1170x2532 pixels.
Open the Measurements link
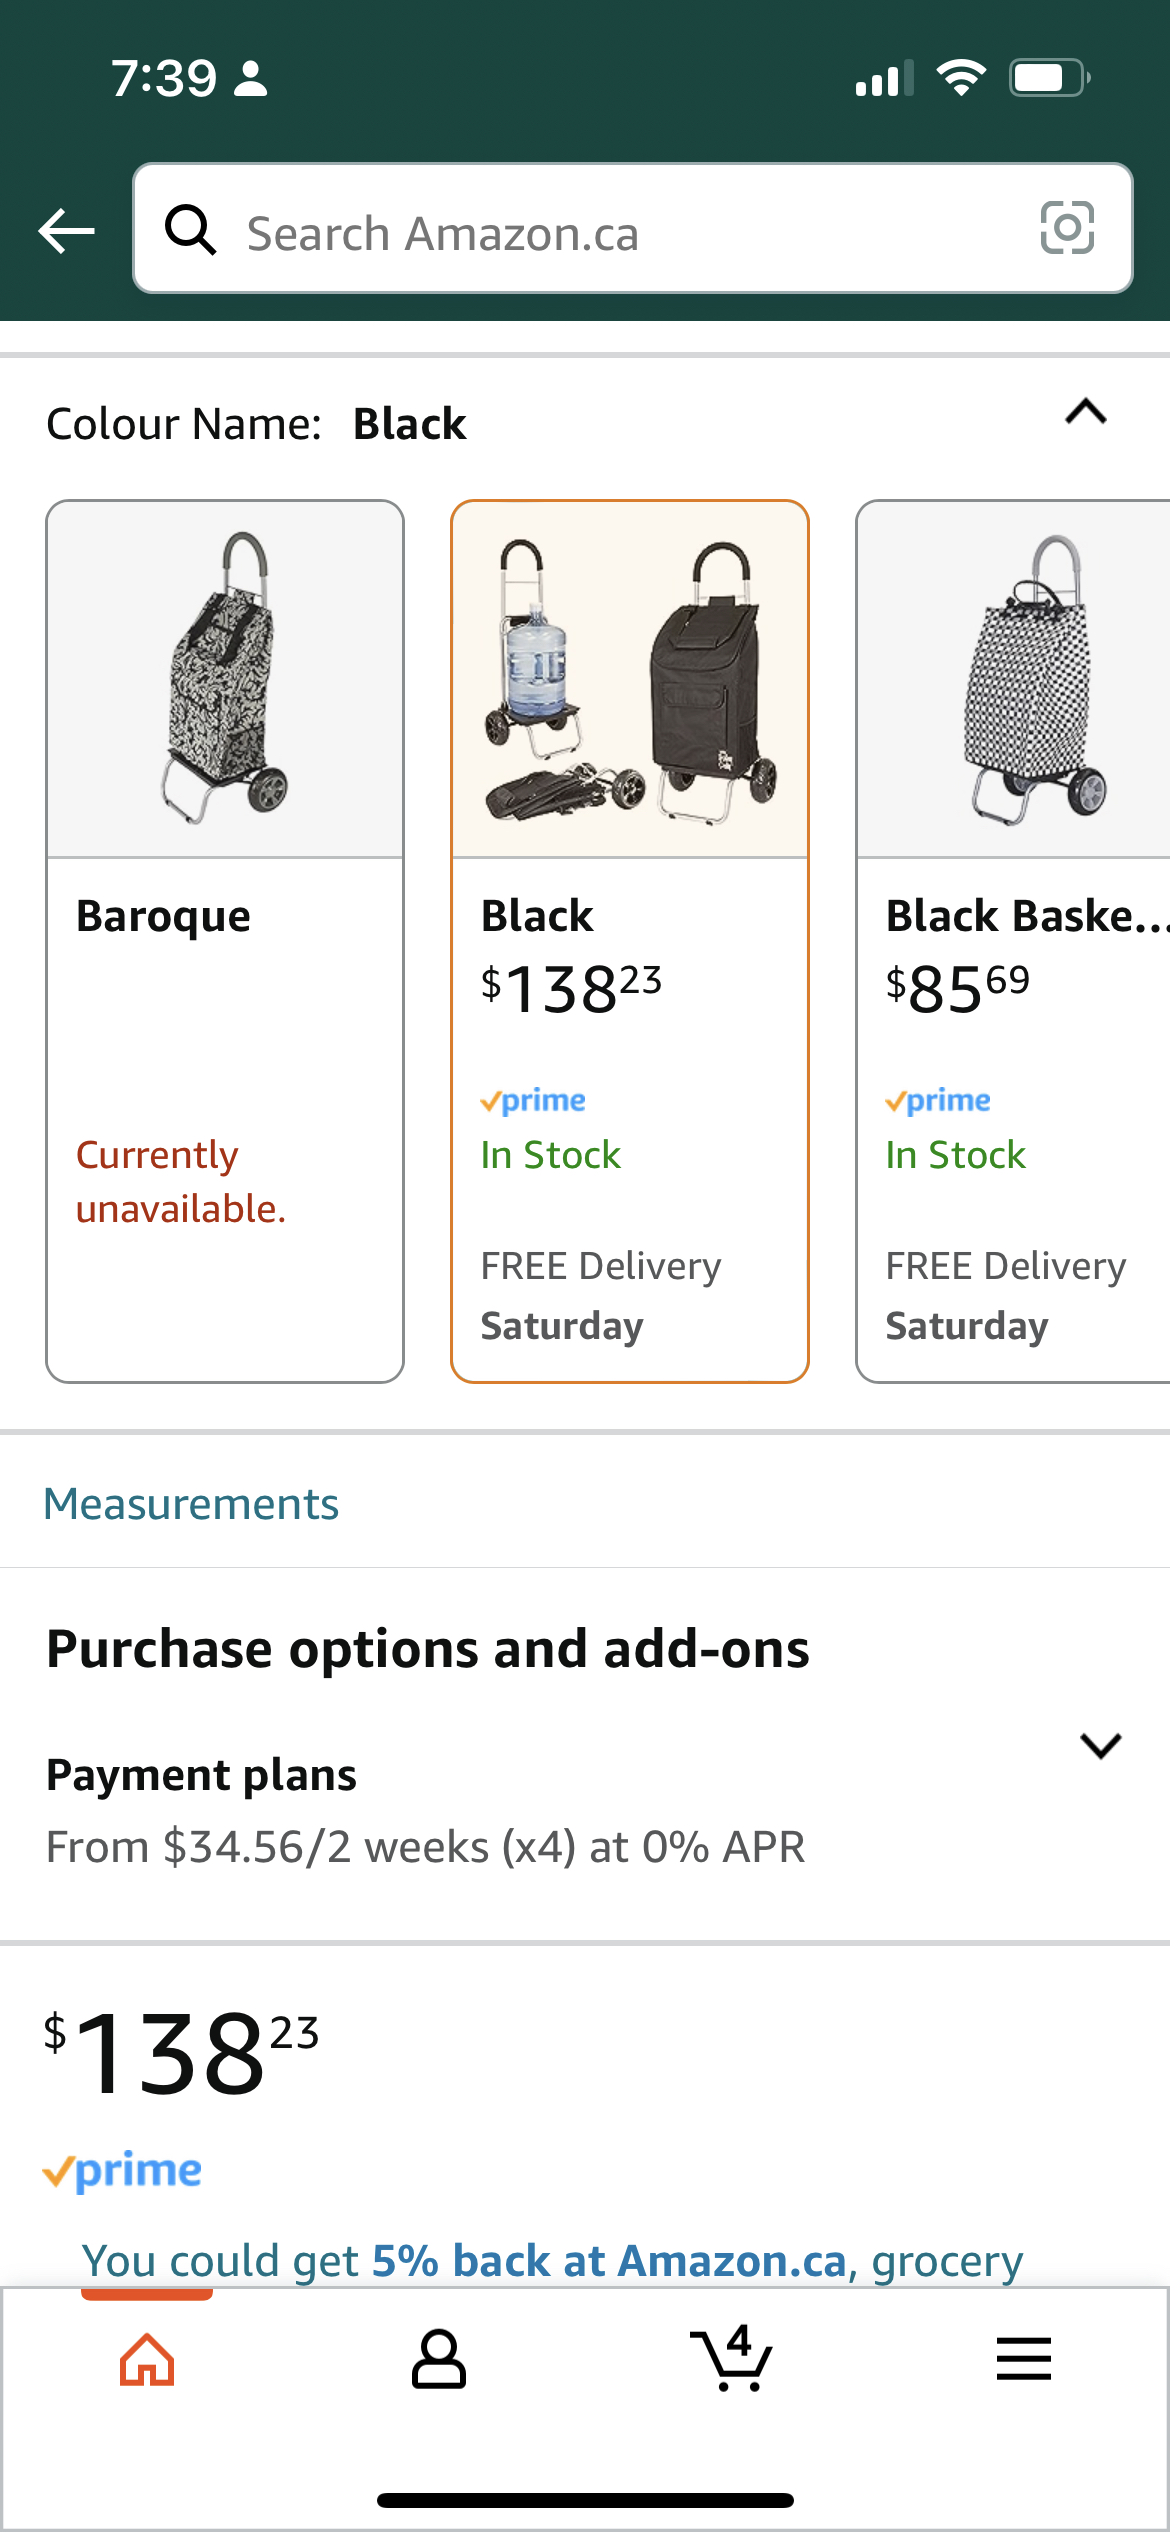(x=191, y=1504)
